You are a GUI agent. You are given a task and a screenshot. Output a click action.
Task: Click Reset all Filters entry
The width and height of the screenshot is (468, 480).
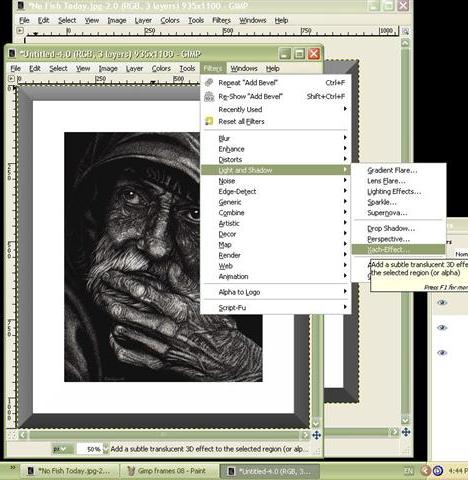pyautogui.click(x=276, y=121)
